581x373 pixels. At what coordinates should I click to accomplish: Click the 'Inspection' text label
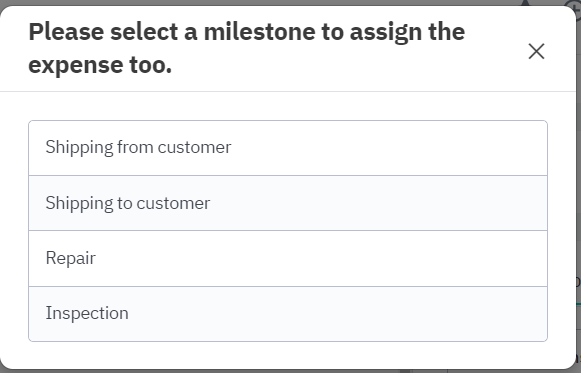(x=87, y=313)
